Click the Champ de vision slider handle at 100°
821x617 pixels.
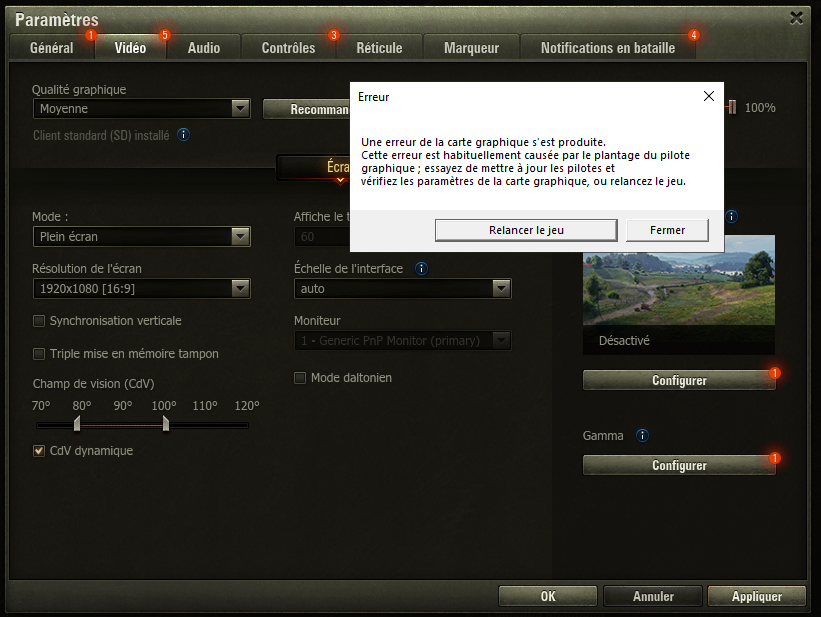(165, 424)
